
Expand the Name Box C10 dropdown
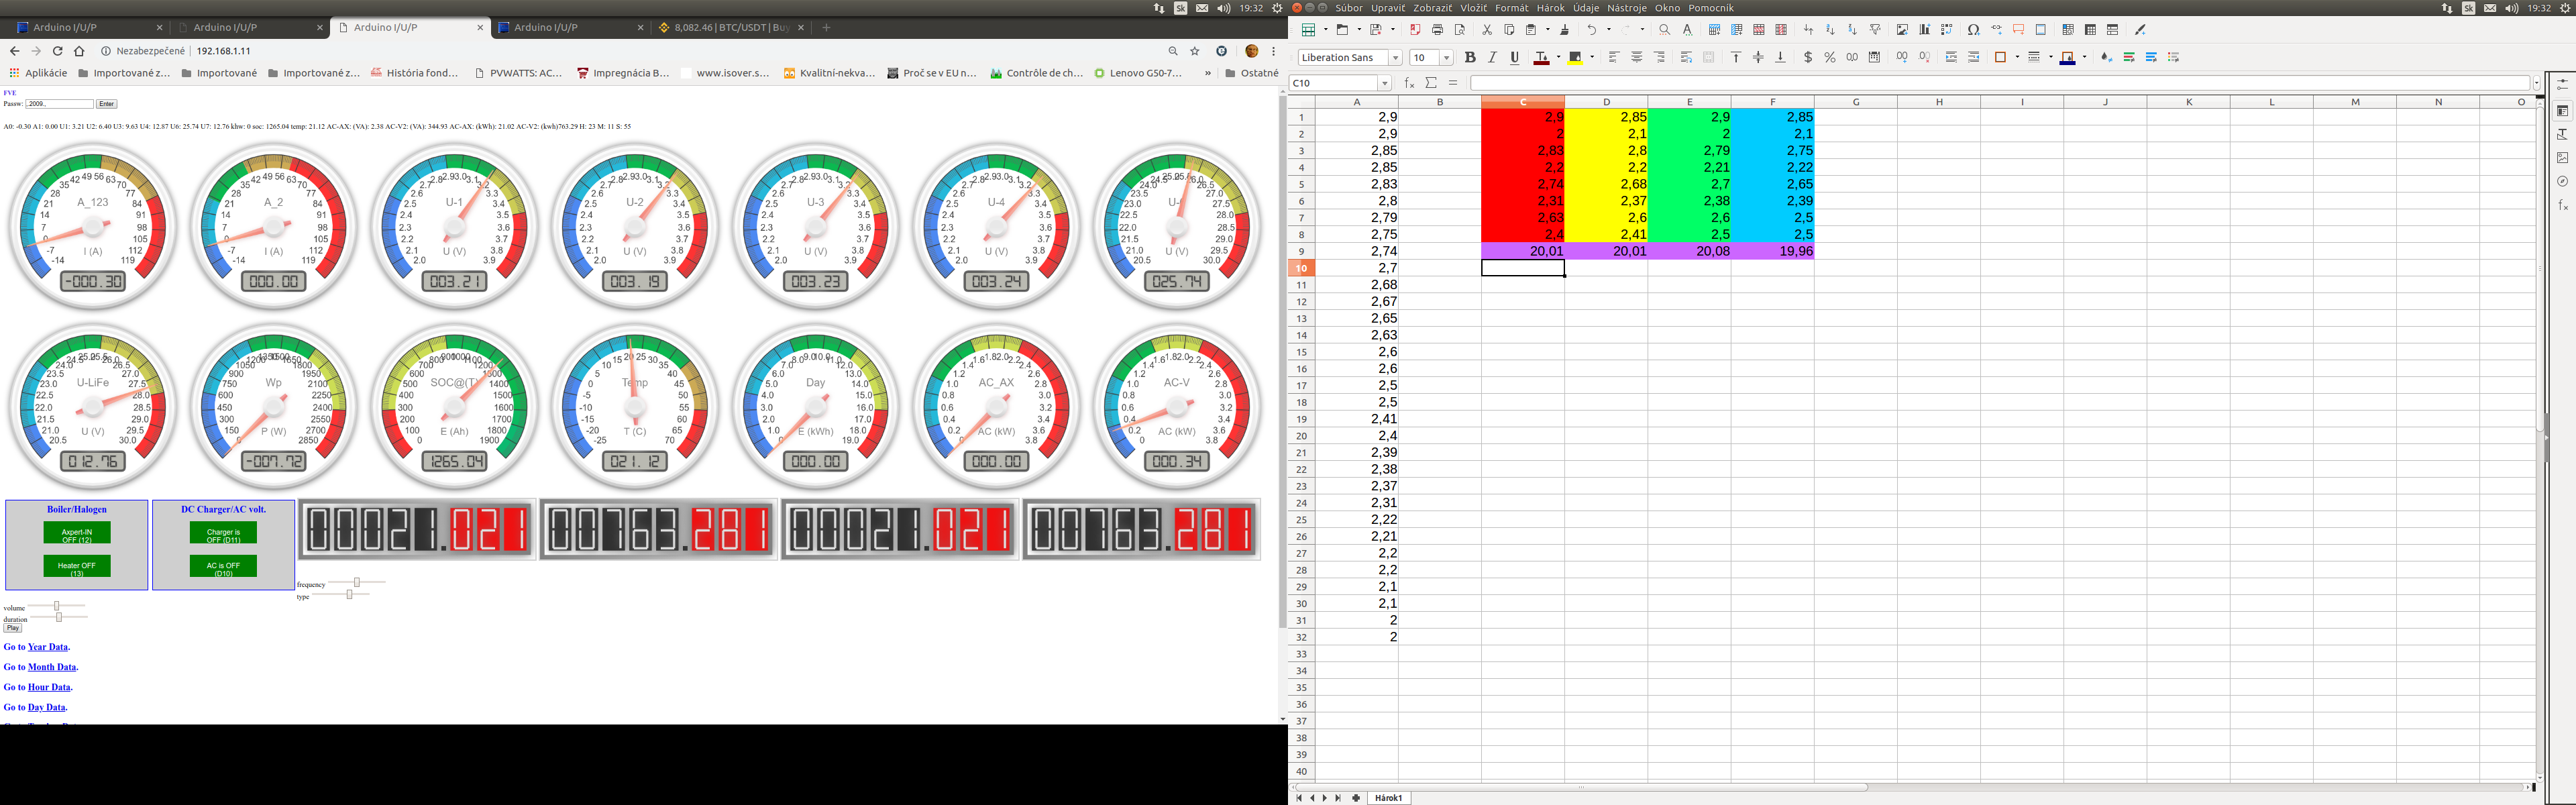(x=1385, y=83)
